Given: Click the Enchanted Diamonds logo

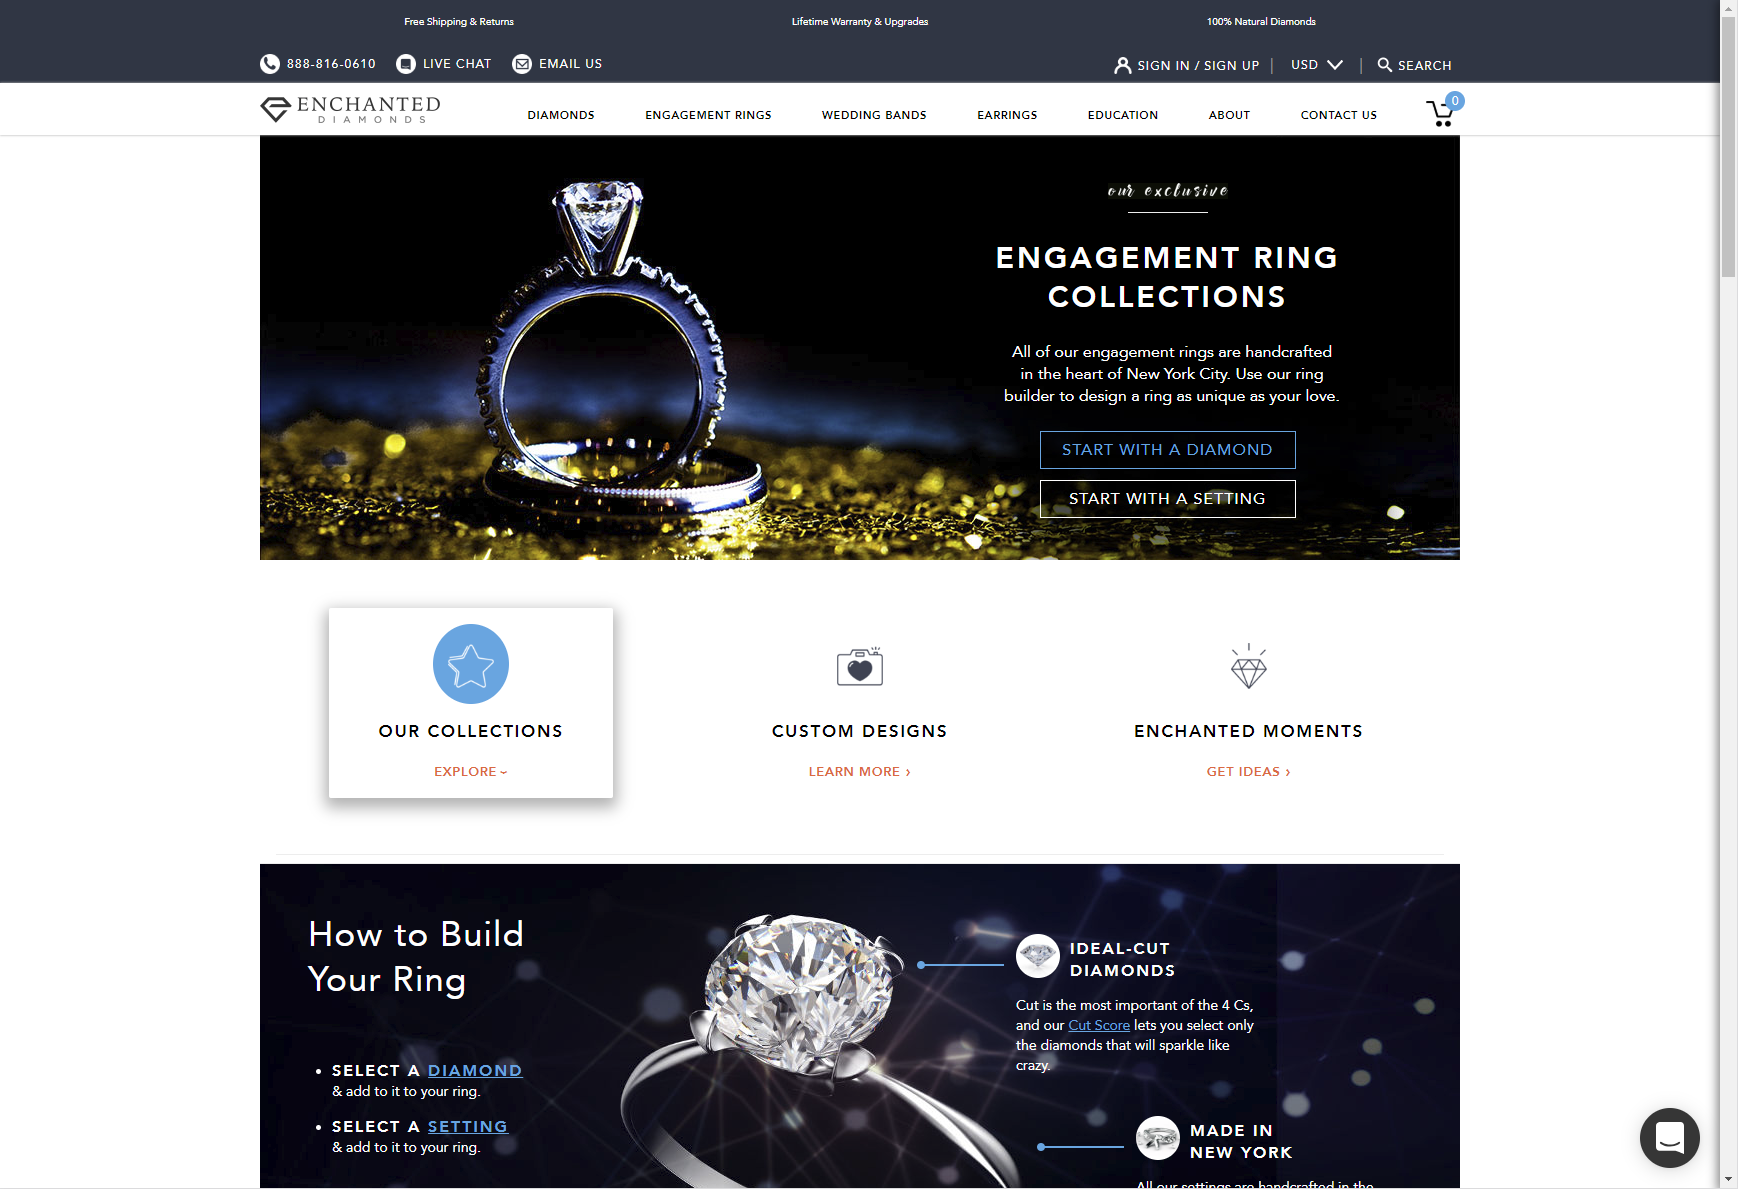Looking at the screenshot, I should 351,110.
